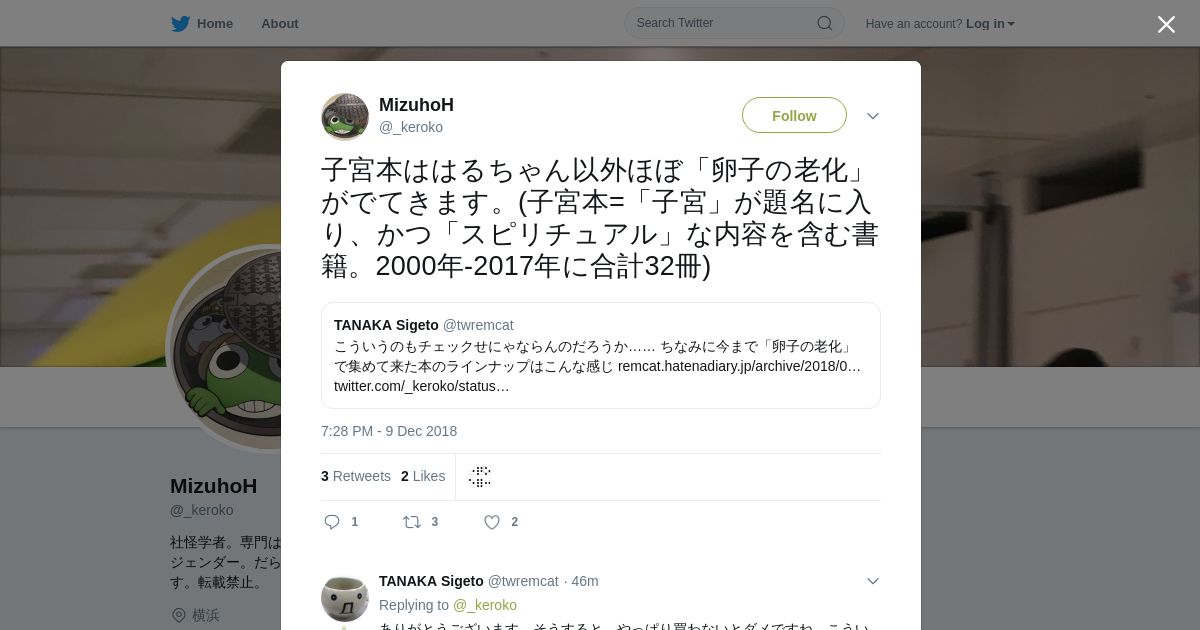Go to Home in the top navigation
The width and height of the screenshot is (1200, 630).
(x=214, y=23)
